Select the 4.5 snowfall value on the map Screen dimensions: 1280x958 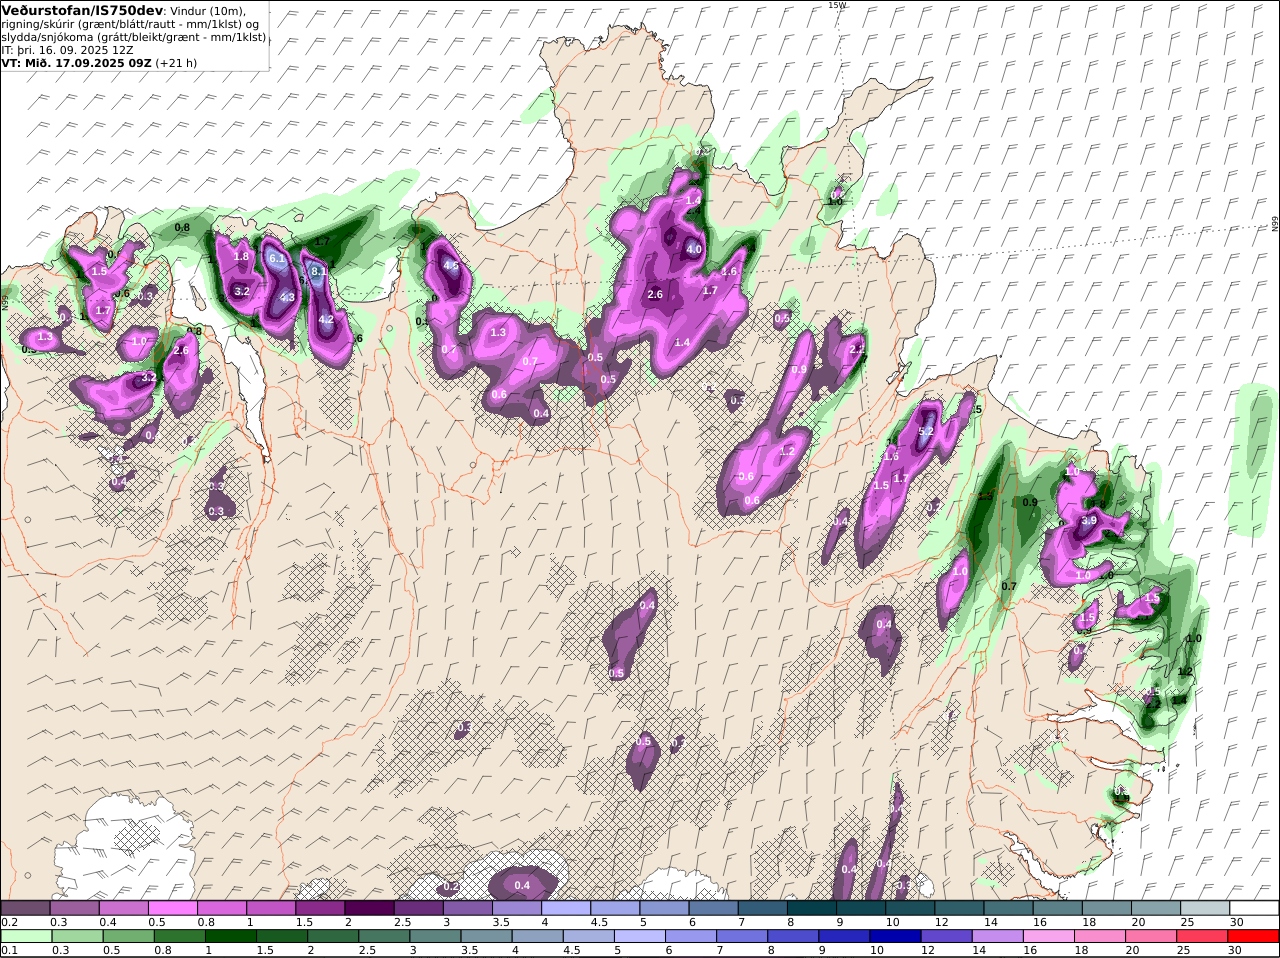pos(451,266)
